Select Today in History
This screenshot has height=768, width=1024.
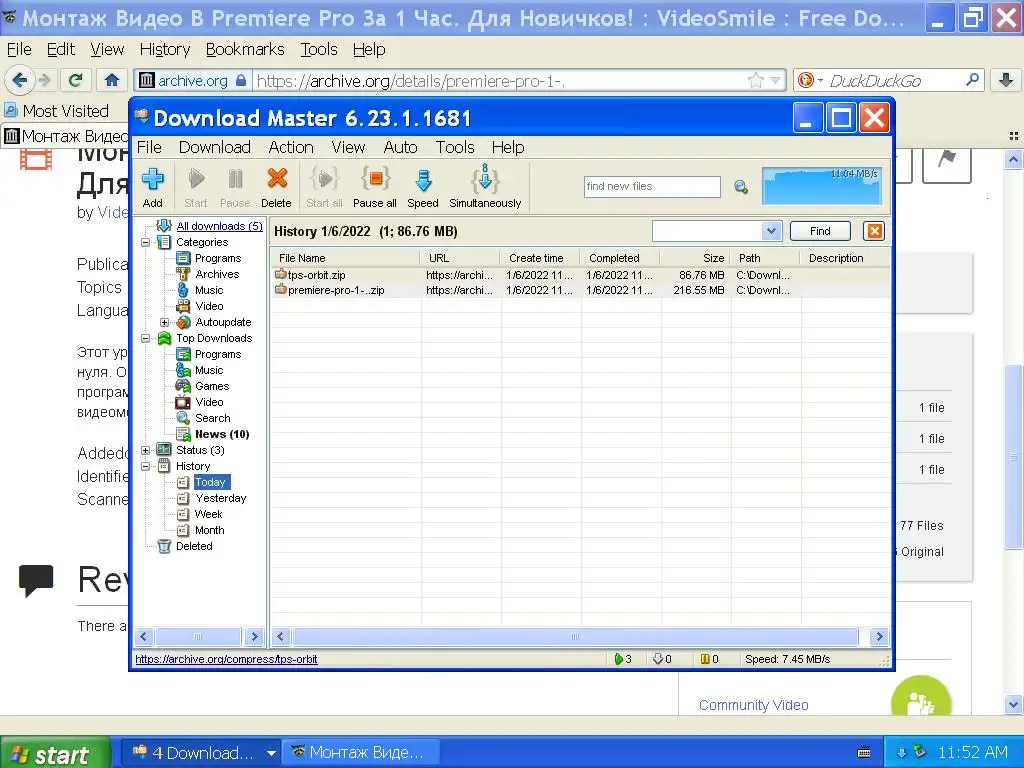210,482
